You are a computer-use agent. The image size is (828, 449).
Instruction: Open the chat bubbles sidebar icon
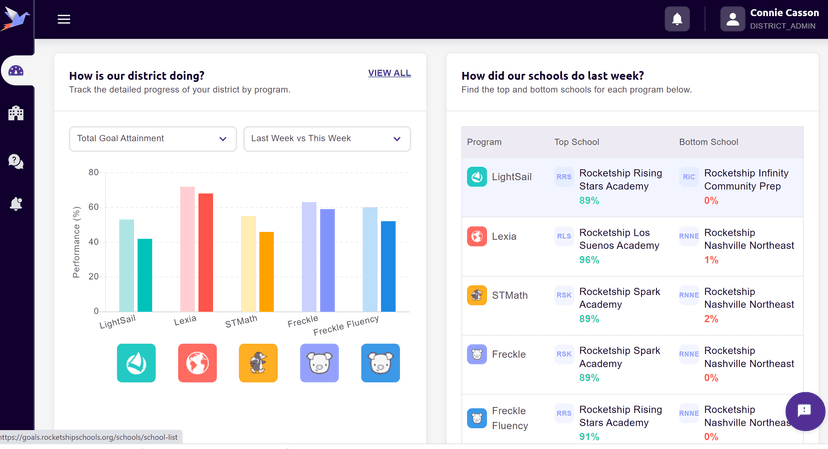[x=16, y=160]
